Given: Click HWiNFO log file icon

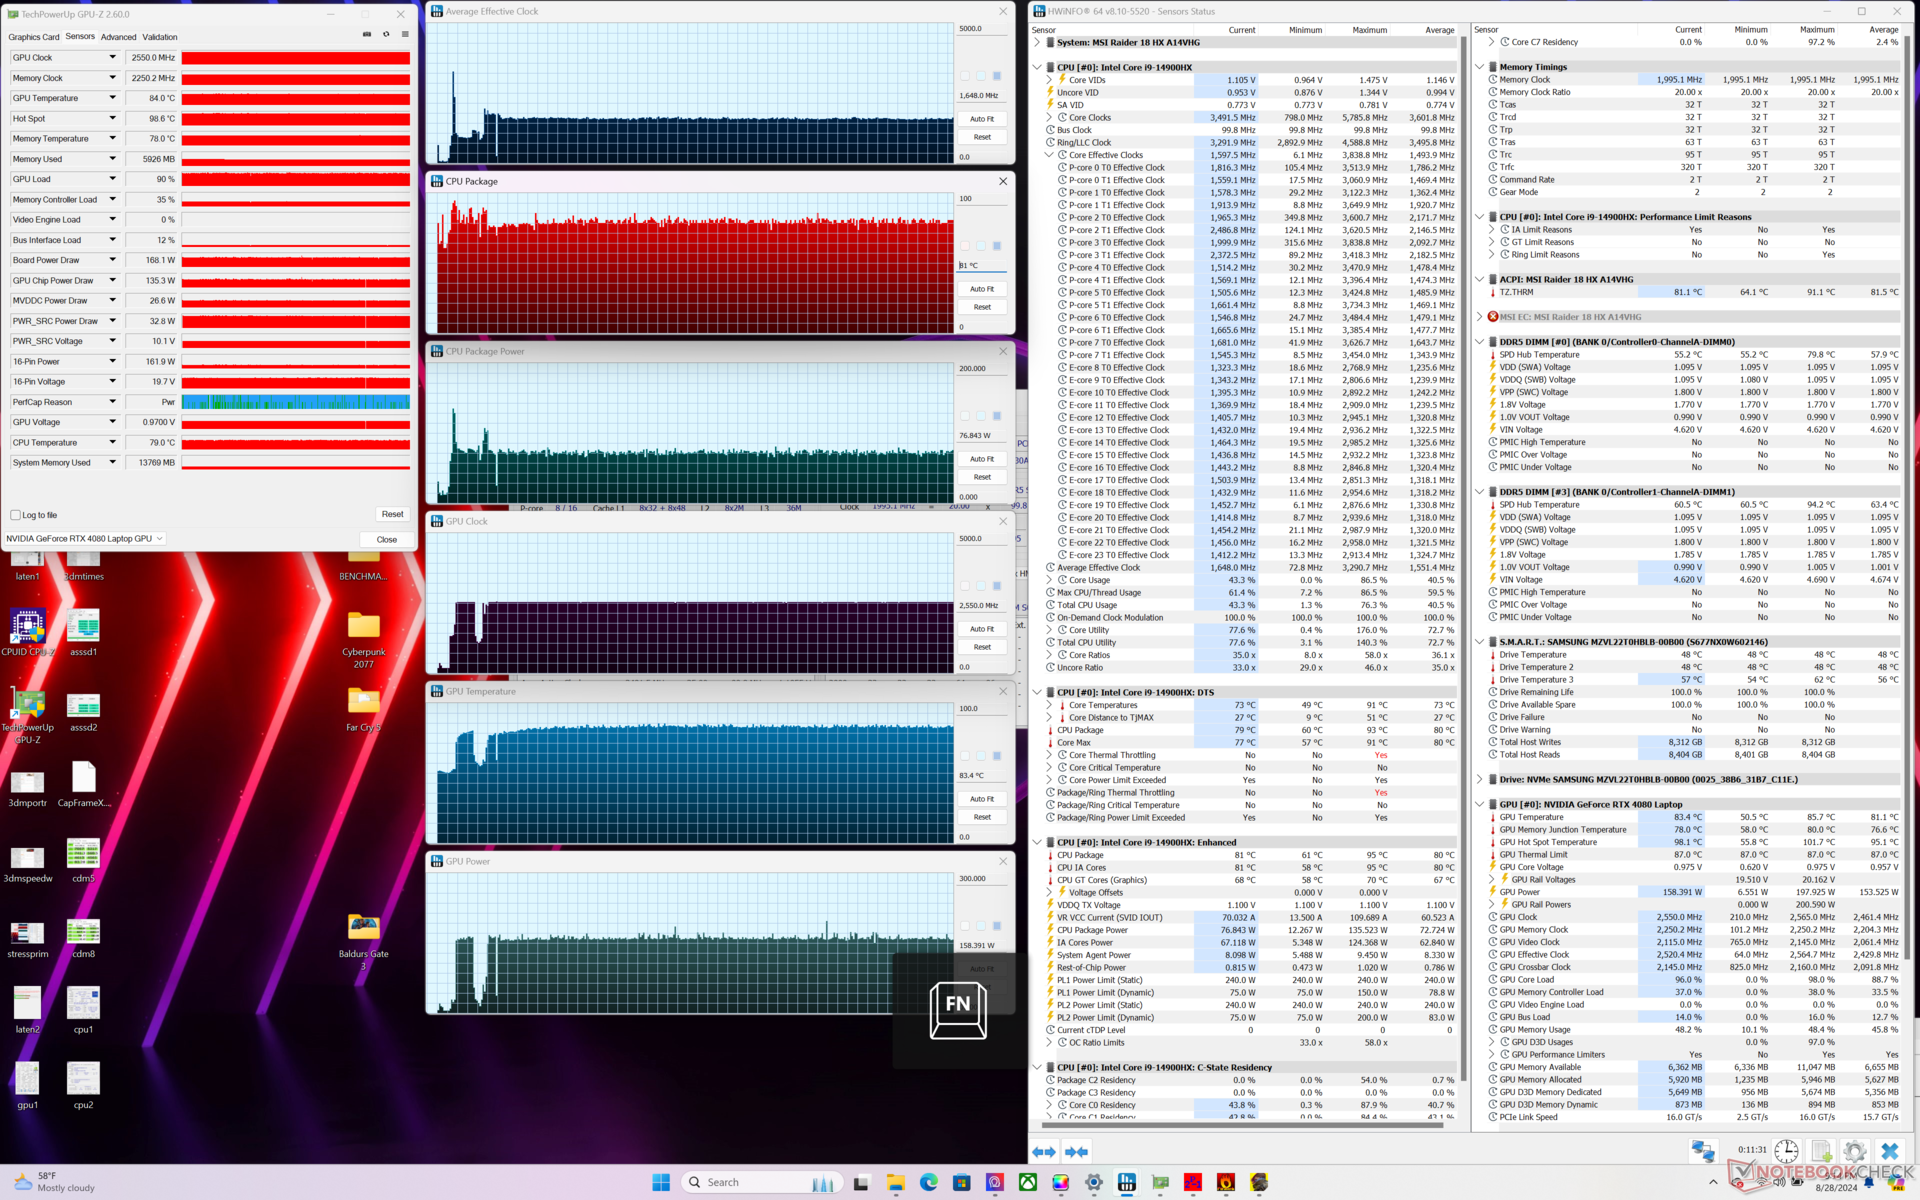Looking at the screenshot, I should pos(1821,1151).
